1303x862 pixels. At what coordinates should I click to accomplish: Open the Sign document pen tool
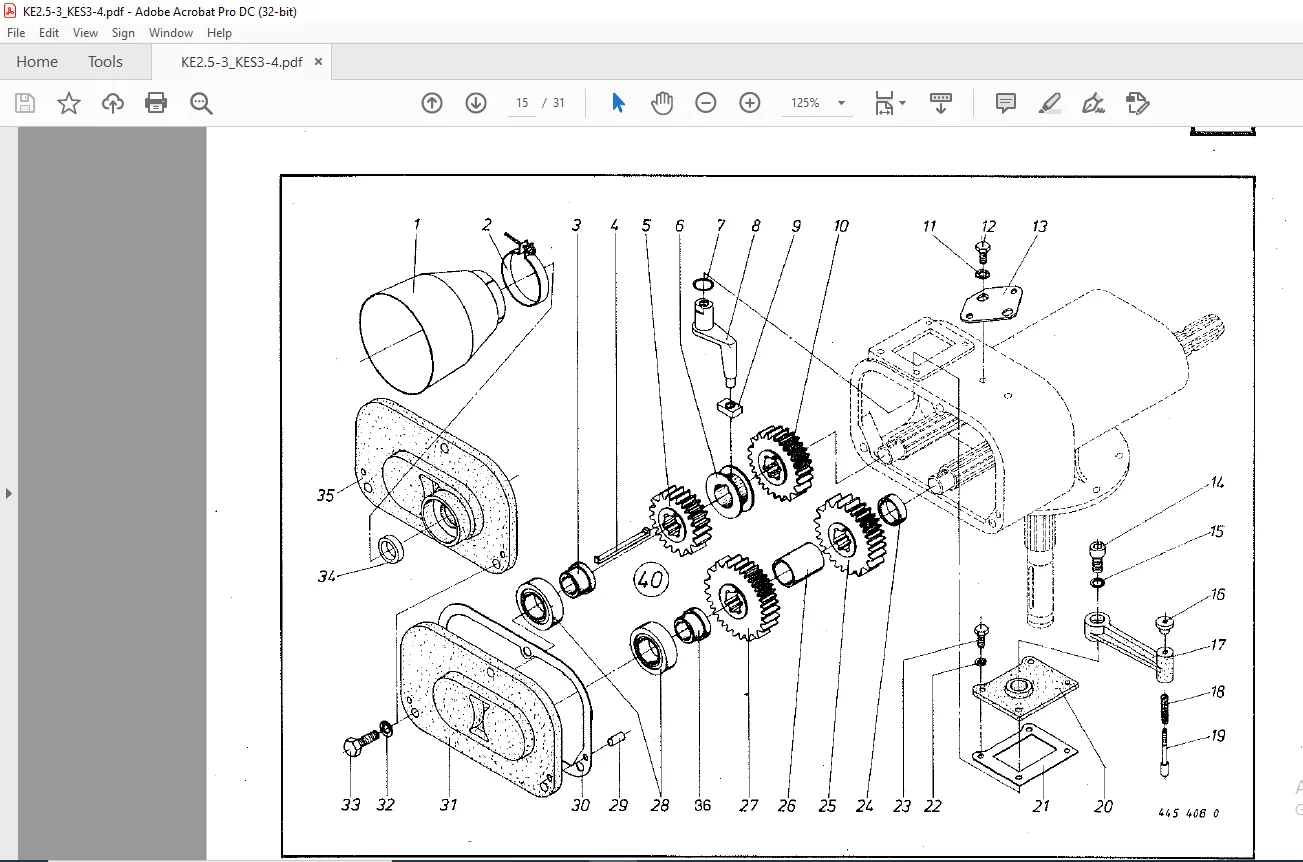point(1094,103)
